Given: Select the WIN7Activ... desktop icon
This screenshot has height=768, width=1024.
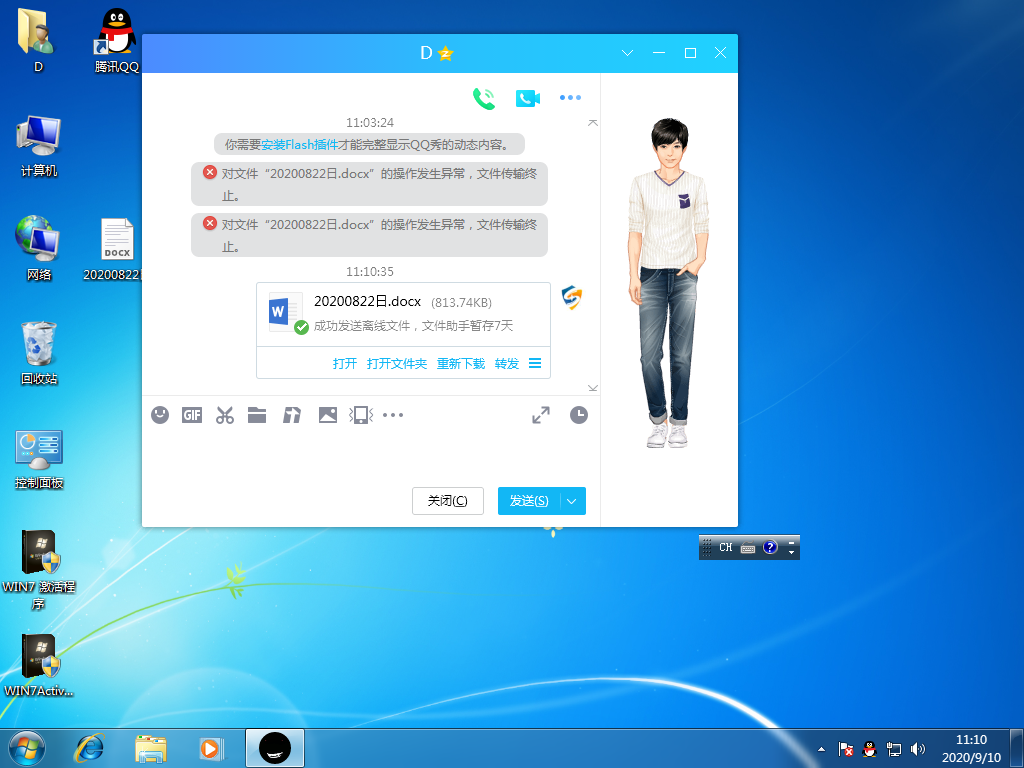Looking at the screenshot, I should (x=39, y=665).
